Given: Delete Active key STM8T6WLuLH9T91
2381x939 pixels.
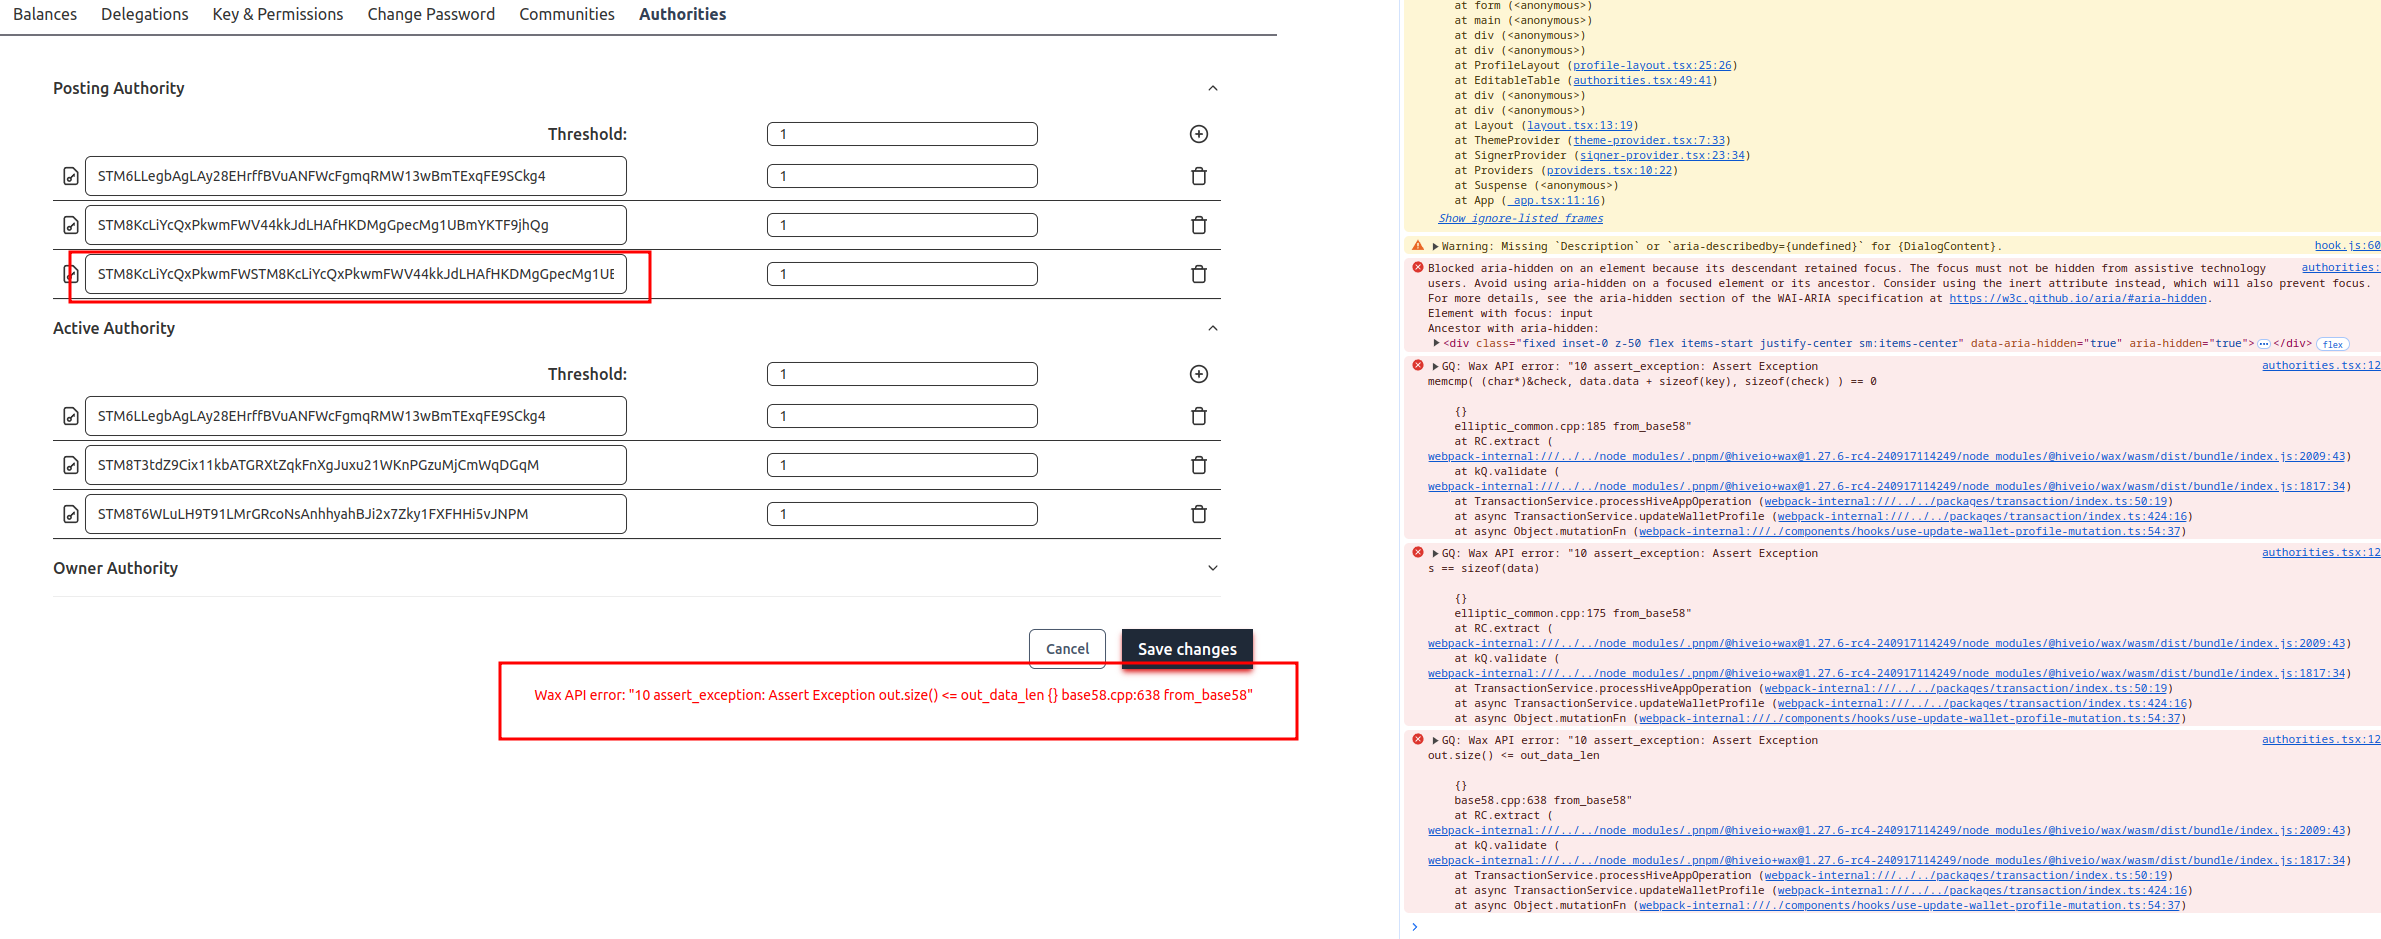Looking at the screenshot, I should point(1198,514).
